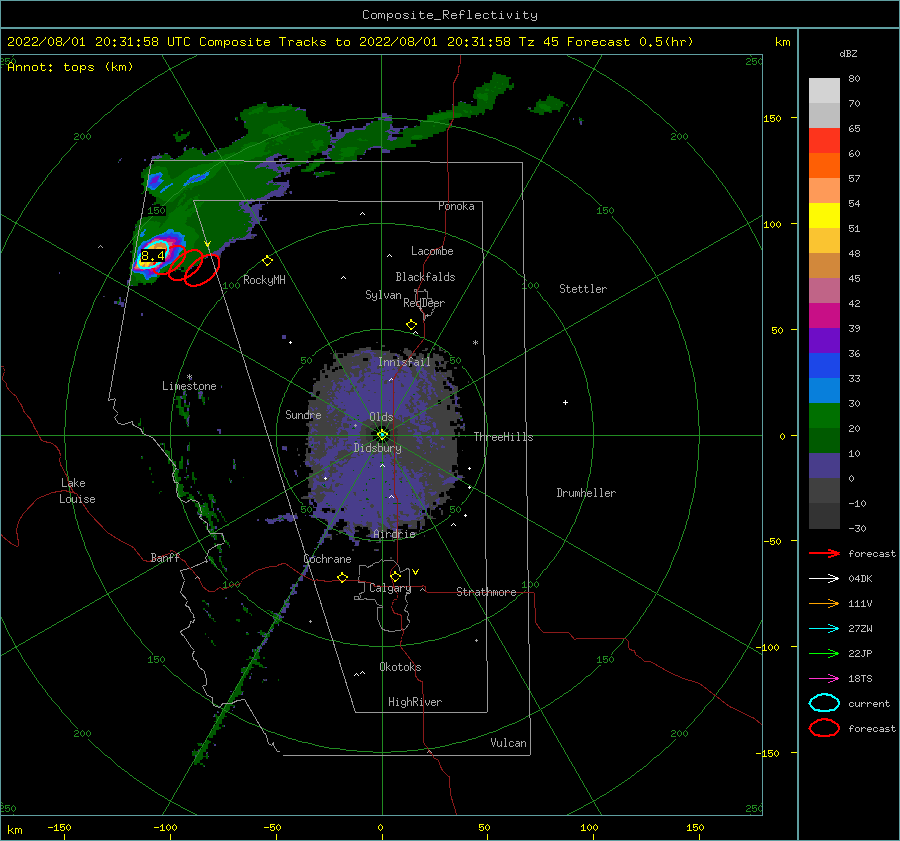Click the Airdrie city label

coord(394,534)
